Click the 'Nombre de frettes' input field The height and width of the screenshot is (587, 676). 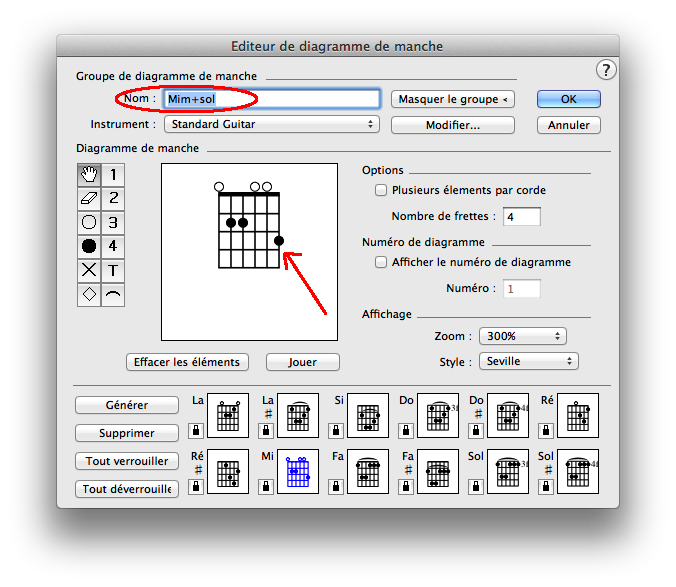pos(522,217)
